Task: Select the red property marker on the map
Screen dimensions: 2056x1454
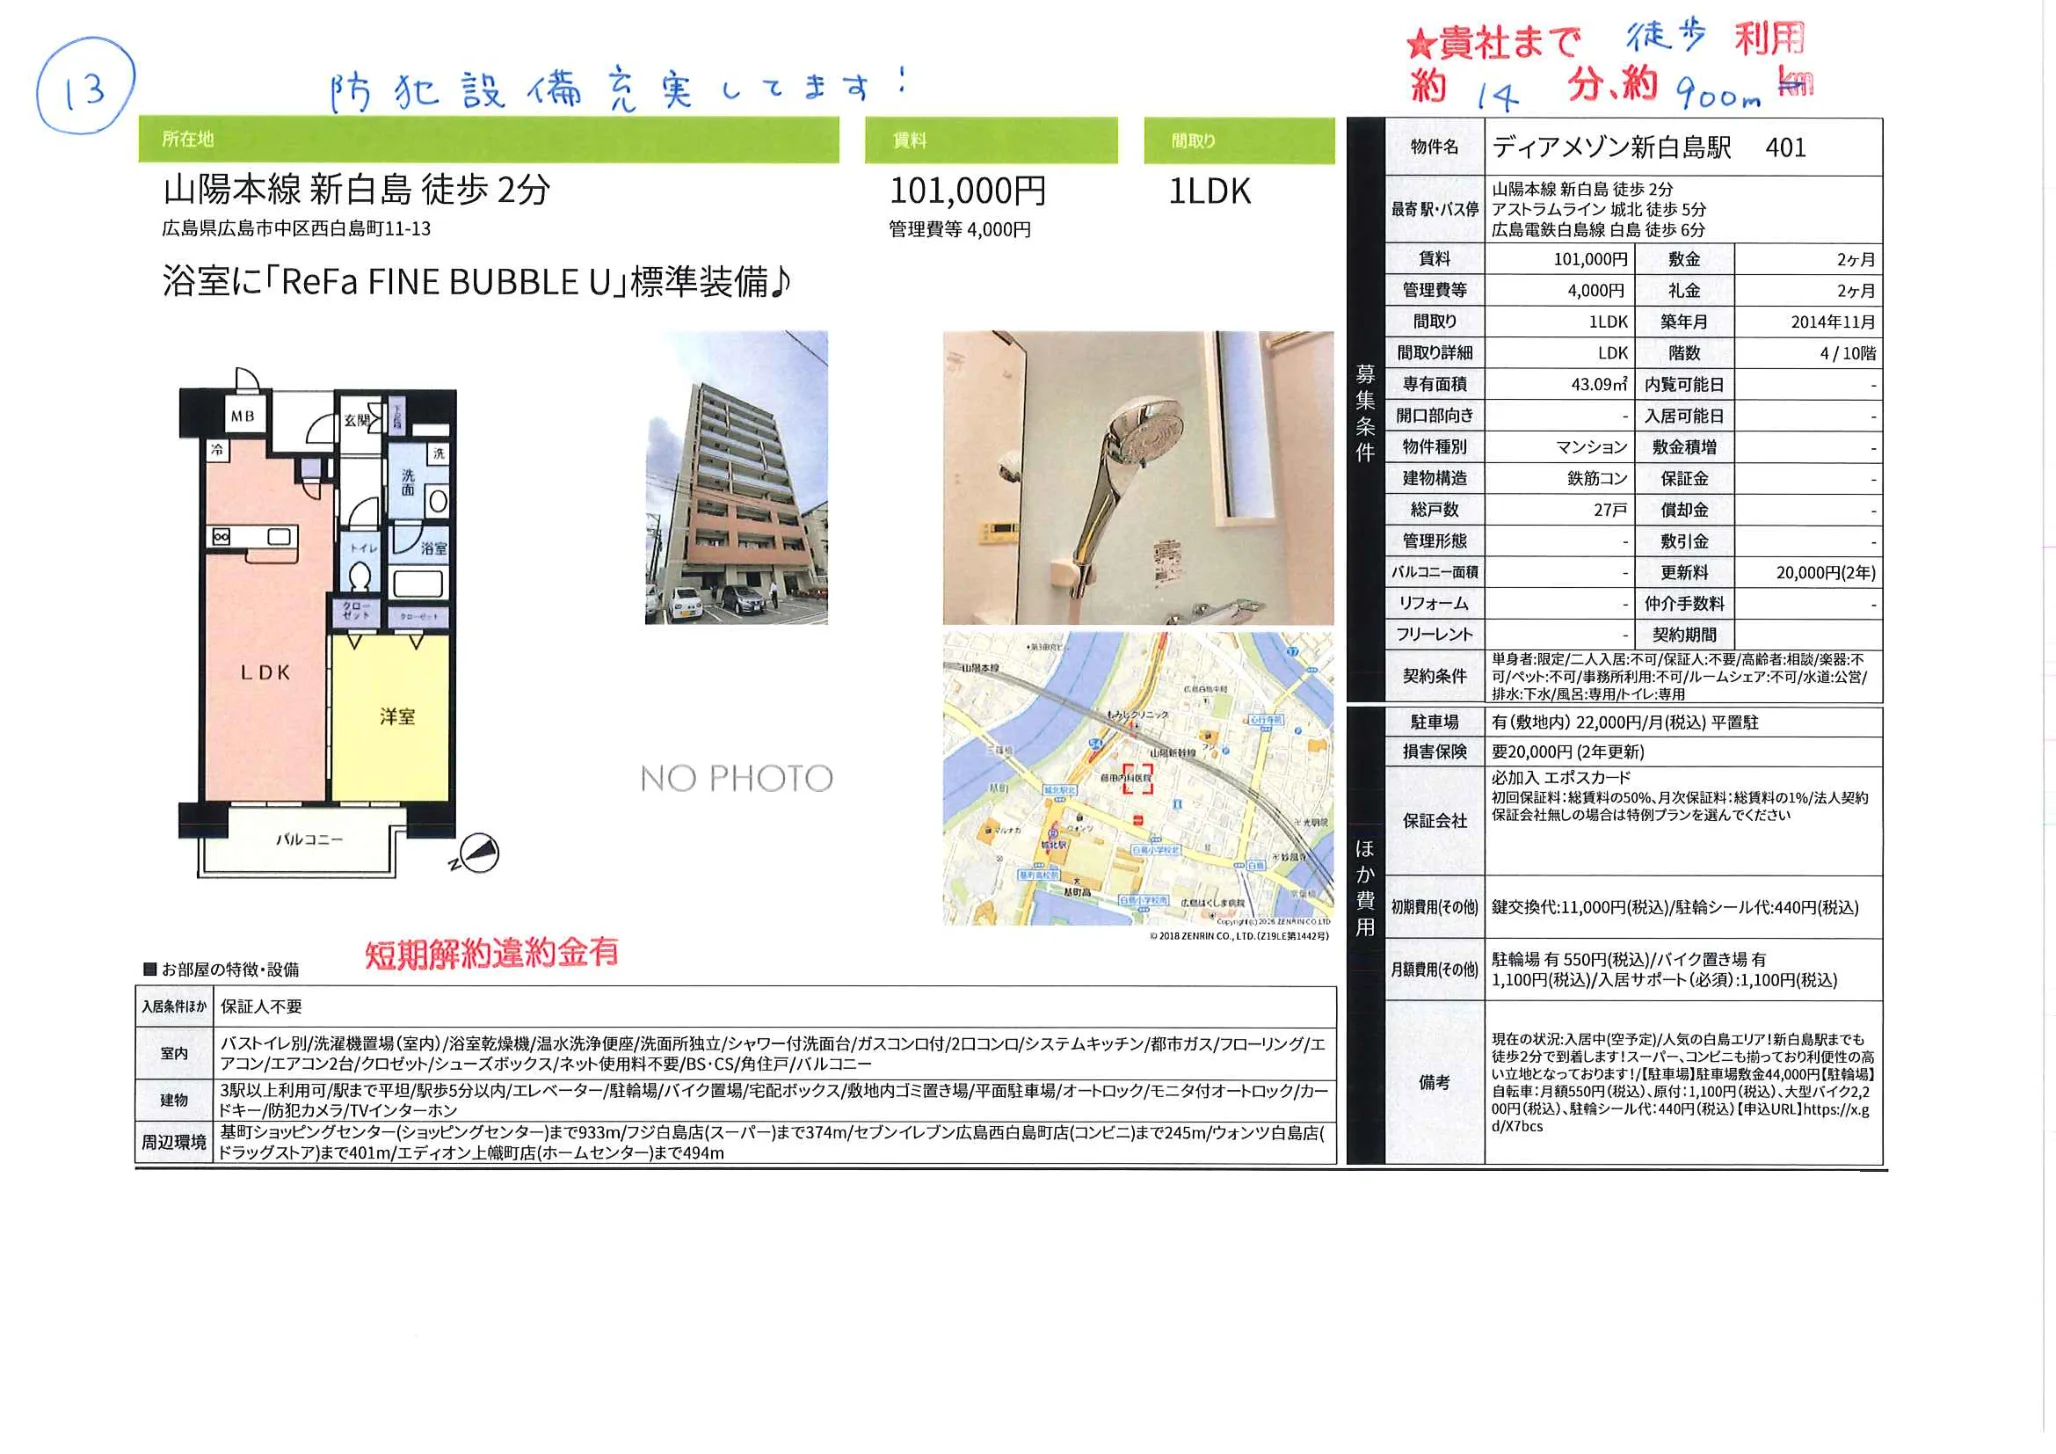Action: [x=1139, y=779]
